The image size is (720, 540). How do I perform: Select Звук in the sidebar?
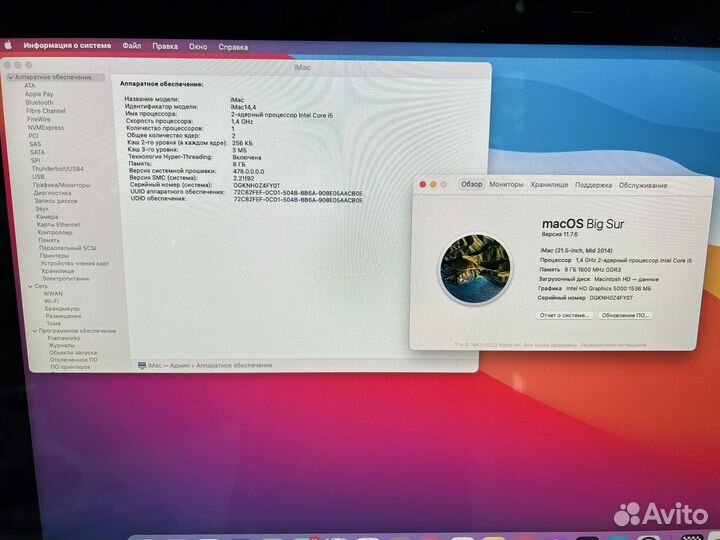click(42, 208)
